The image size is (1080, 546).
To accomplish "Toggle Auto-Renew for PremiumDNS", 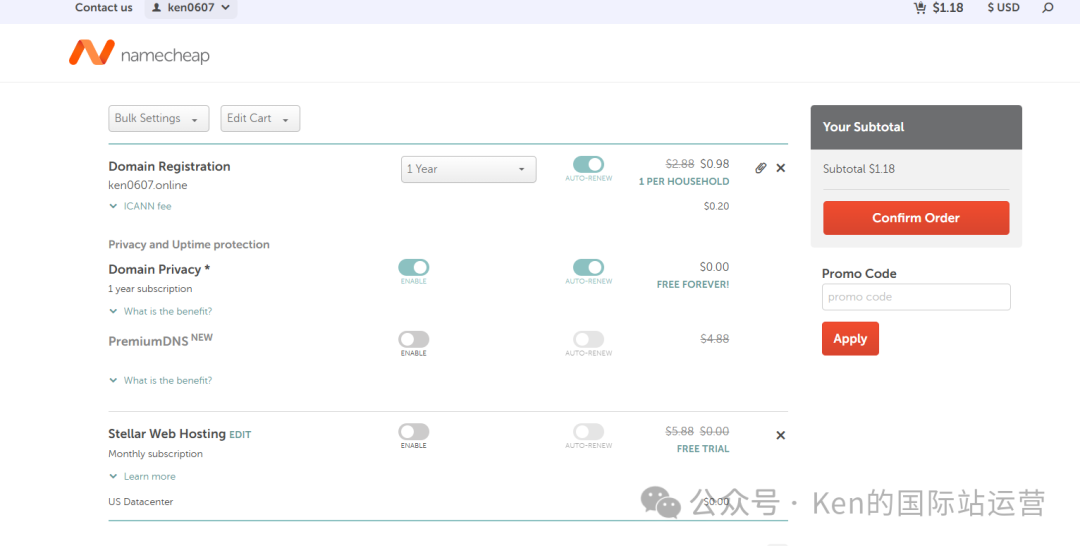I will (x=588, y=339).
